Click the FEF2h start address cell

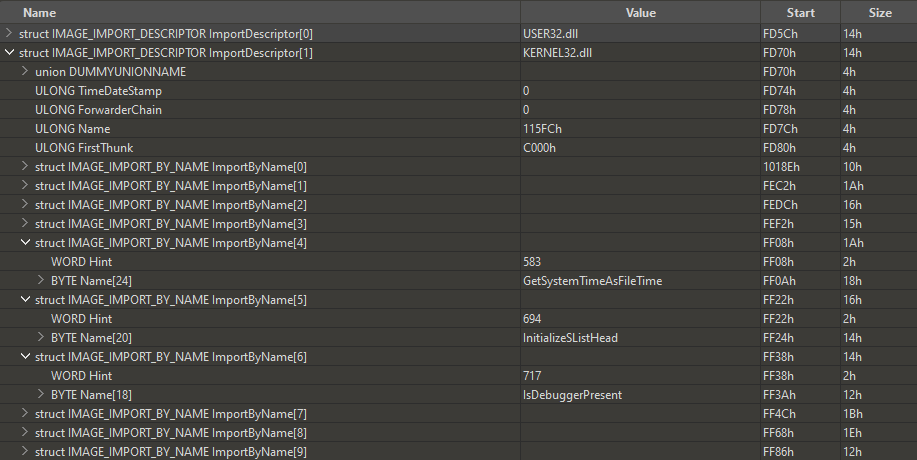[x=800, y=223]
